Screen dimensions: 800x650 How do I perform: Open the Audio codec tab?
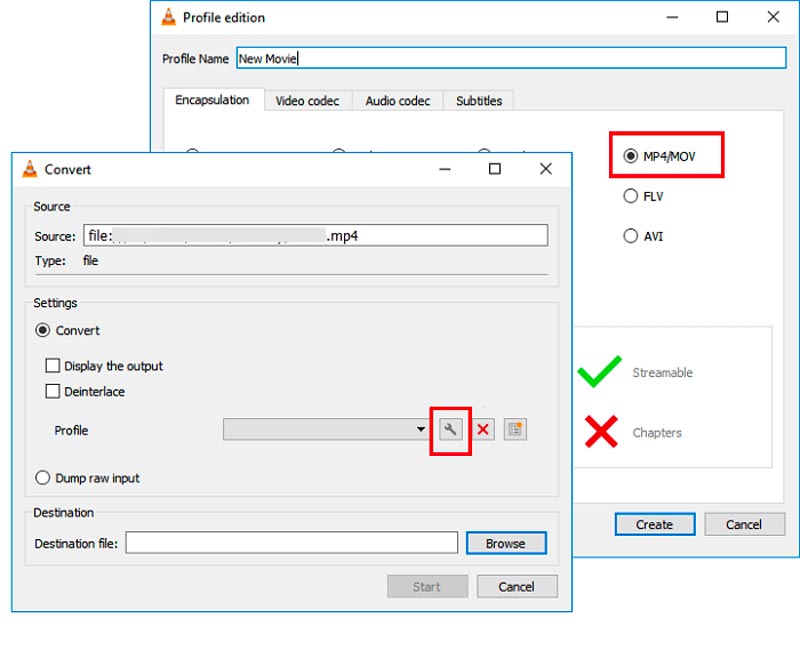pyautogui.click(x=397, y=101)
